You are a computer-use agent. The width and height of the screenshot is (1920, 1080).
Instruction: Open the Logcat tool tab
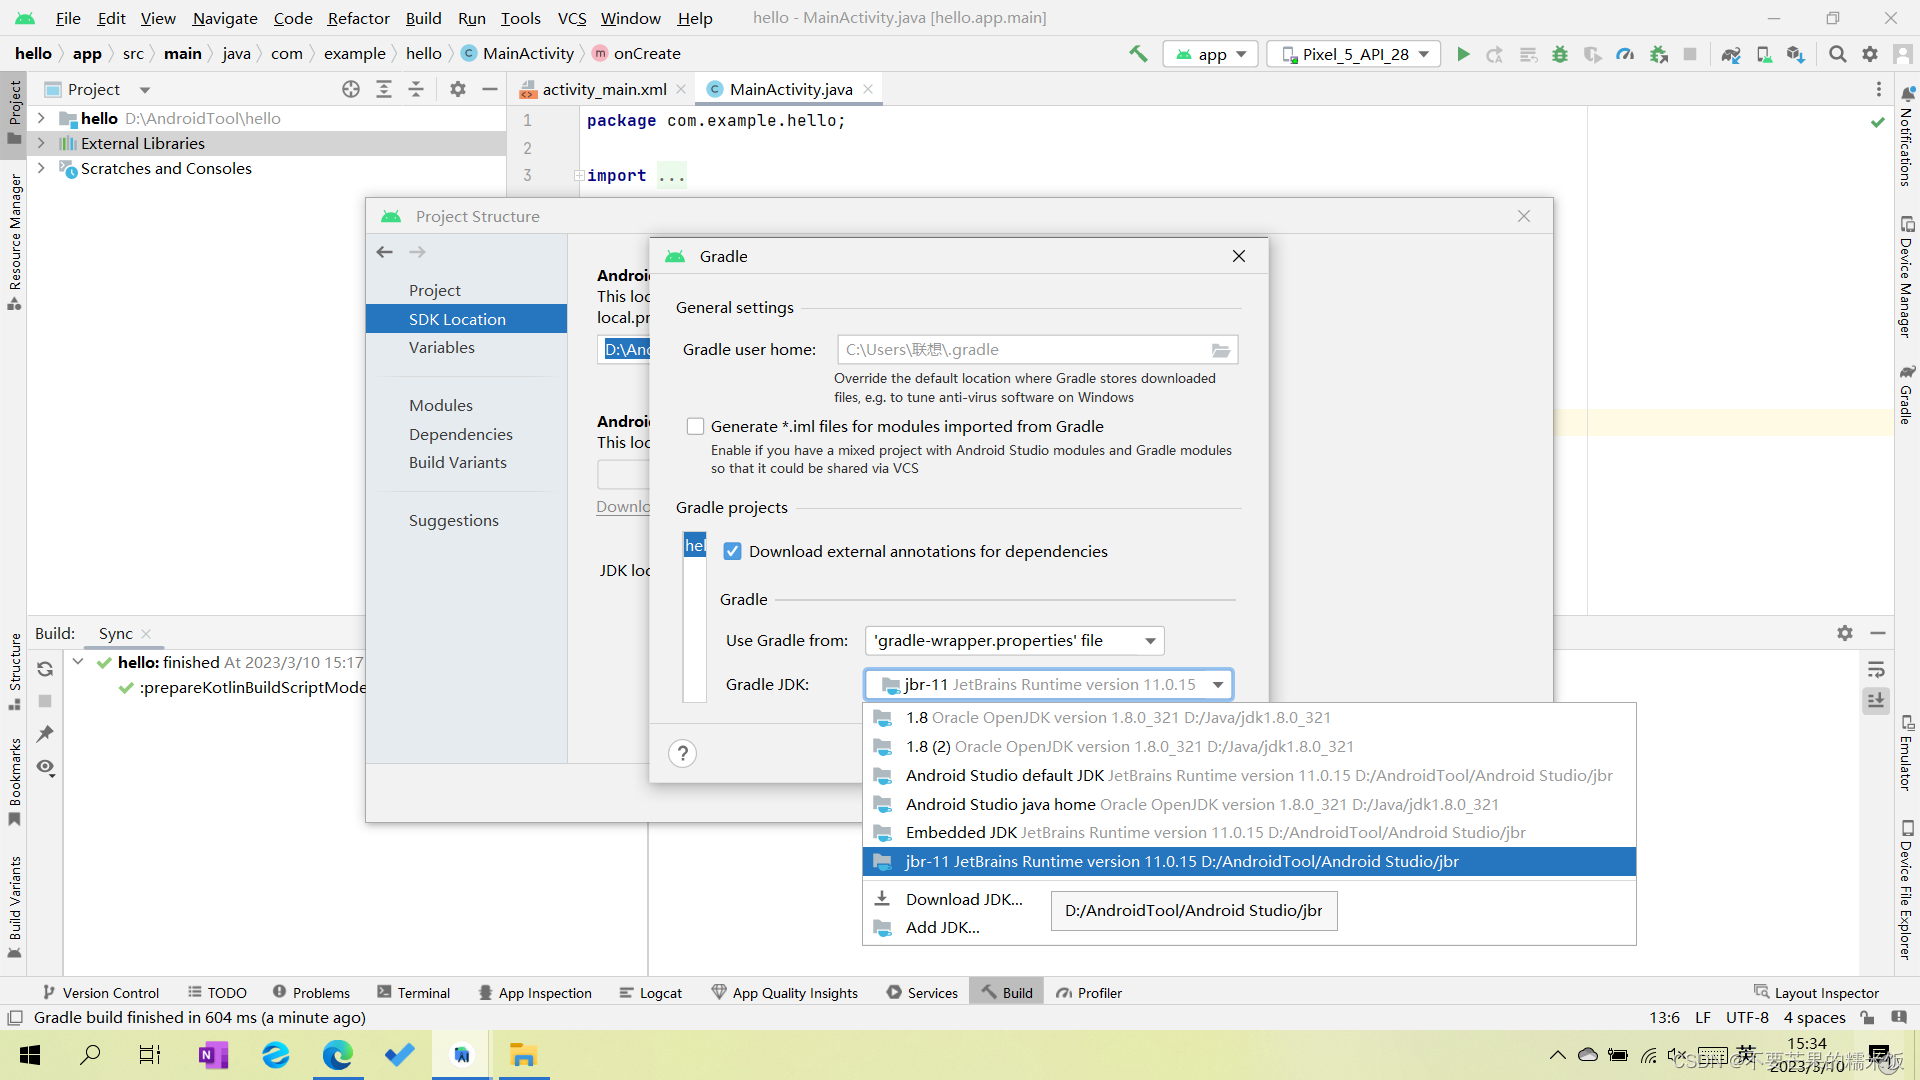(651, 993)
